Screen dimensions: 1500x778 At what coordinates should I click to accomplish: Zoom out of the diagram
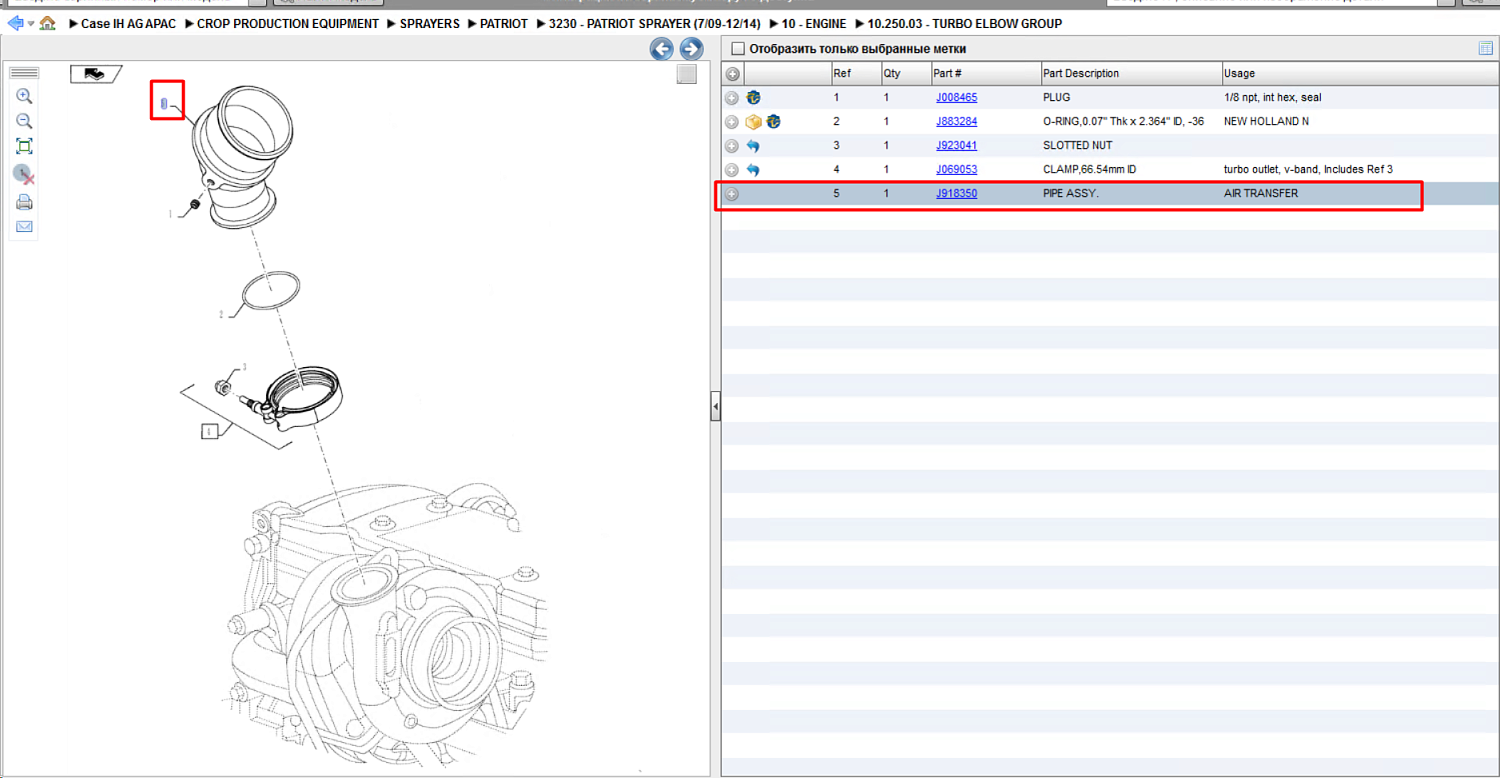point(24,121)
